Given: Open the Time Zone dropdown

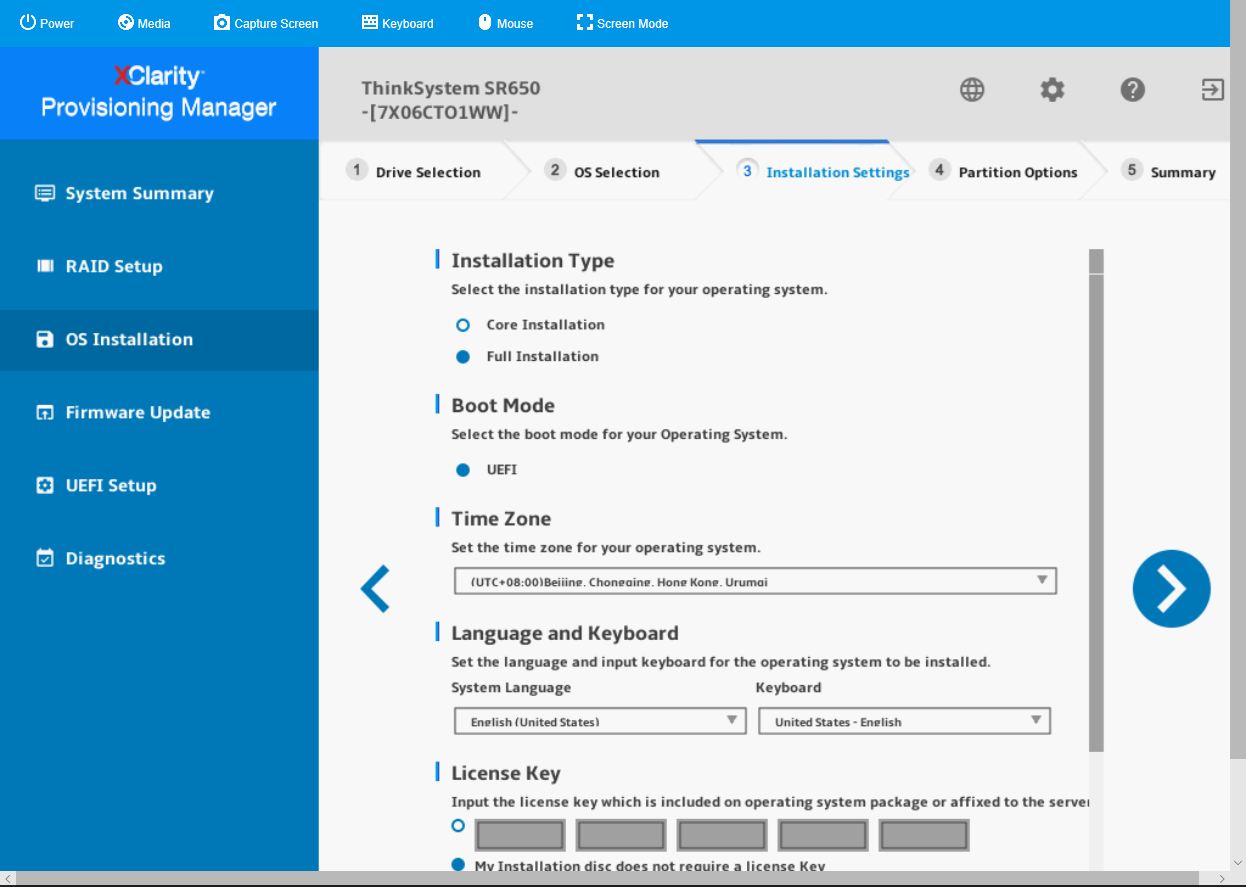Looking at the screenshot, I should (755, 581).
